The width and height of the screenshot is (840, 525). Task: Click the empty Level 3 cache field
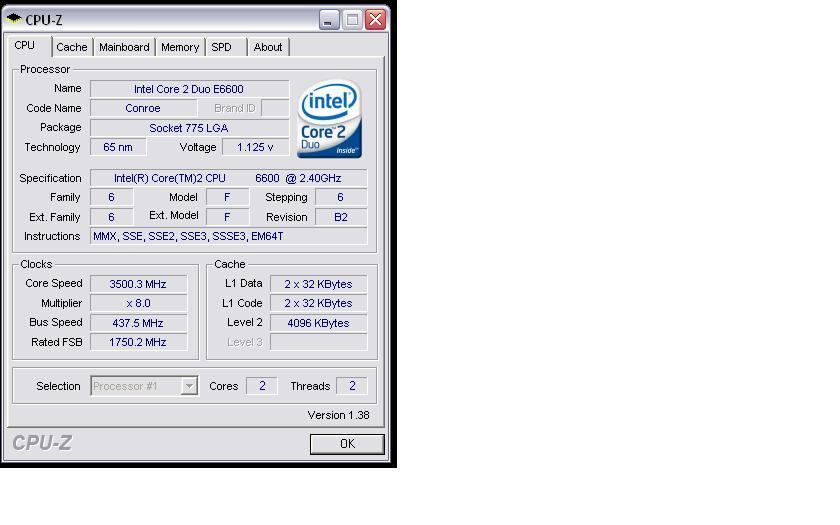[319, 342]
